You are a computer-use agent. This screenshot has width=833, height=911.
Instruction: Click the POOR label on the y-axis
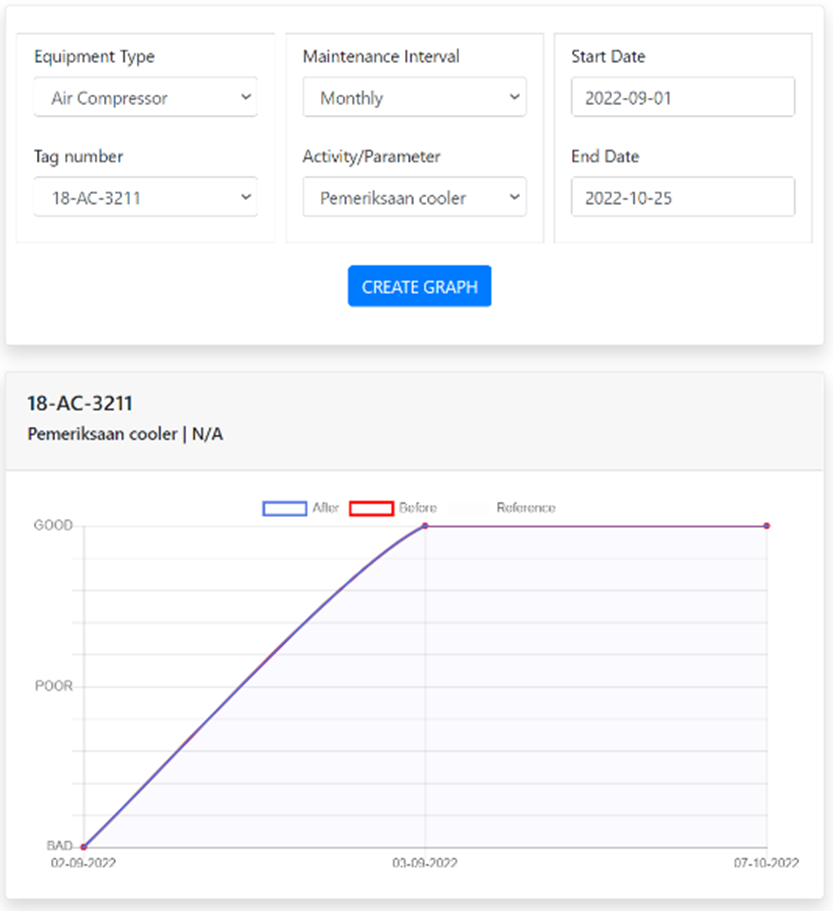[x=53, y=686]
